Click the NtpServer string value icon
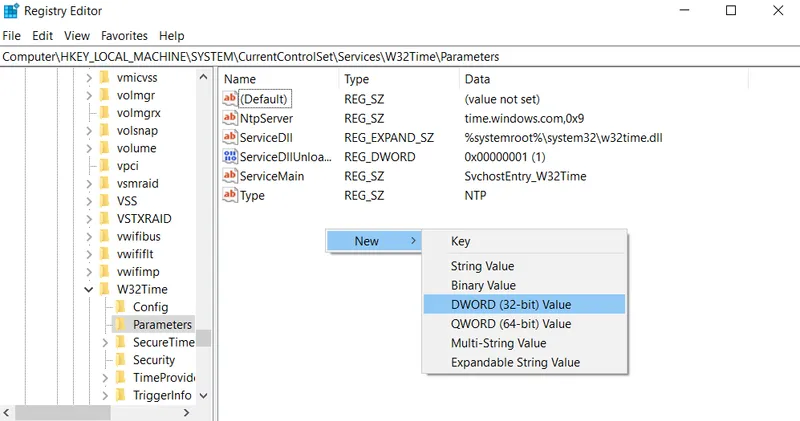The image size is (800, 421). tap(230, 118)
